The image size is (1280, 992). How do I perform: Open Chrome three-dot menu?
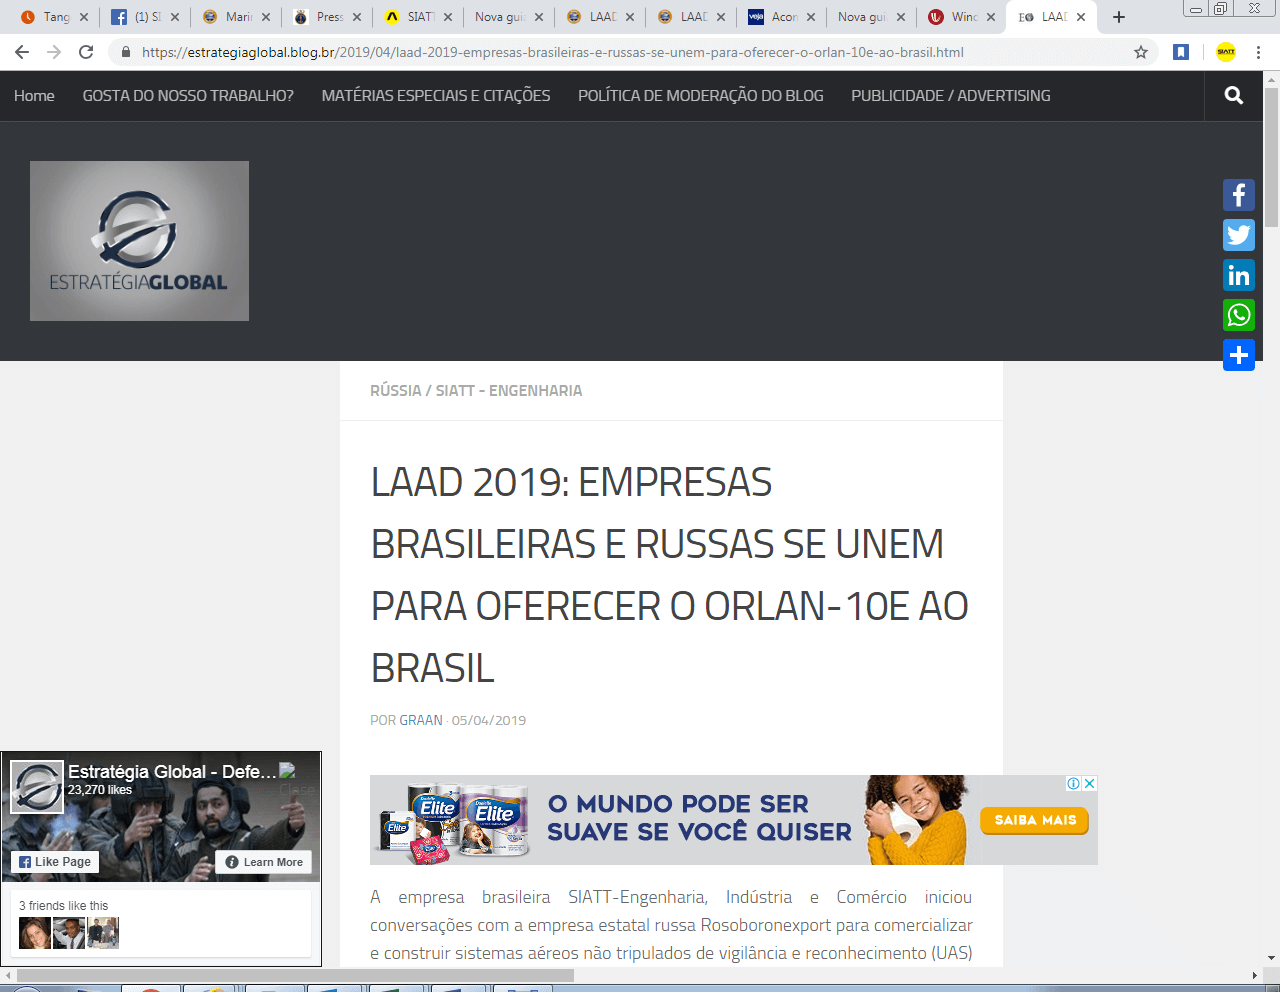(x=1259, y=52)
